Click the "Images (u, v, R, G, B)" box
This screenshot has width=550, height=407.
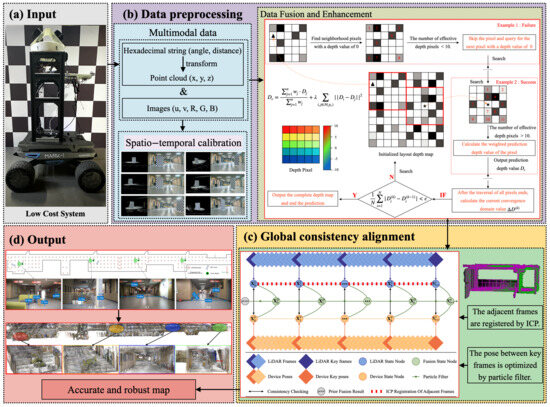pyautogui.click(x=182, y=108)
